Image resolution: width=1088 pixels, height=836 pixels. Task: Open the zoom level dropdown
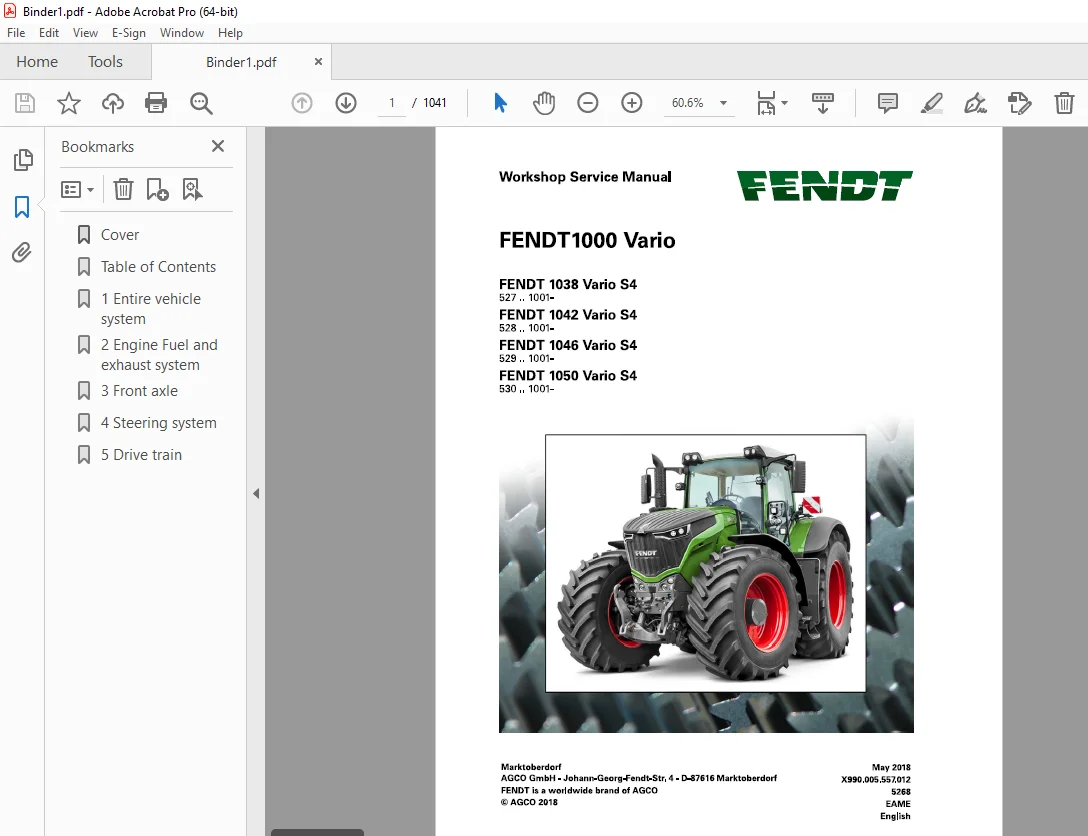pyautogui.click(x=723, y=103)
